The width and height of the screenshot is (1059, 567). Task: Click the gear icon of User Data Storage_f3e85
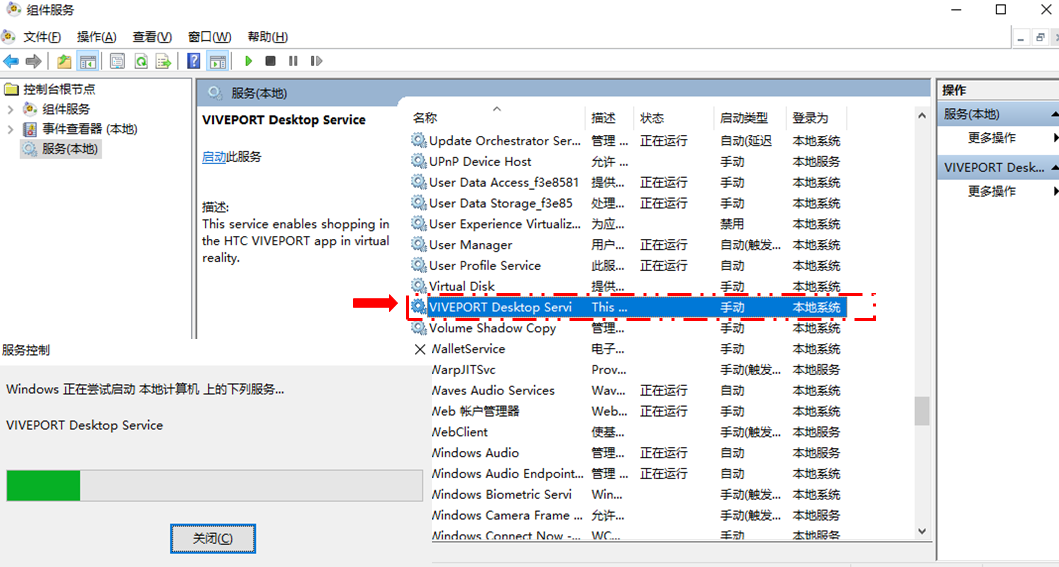(x=419, y=202)
